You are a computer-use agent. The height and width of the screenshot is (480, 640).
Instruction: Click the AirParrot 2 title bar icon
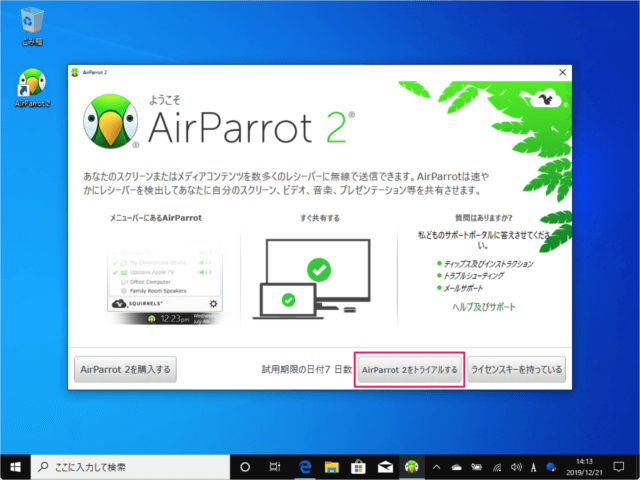click(75, 72)
